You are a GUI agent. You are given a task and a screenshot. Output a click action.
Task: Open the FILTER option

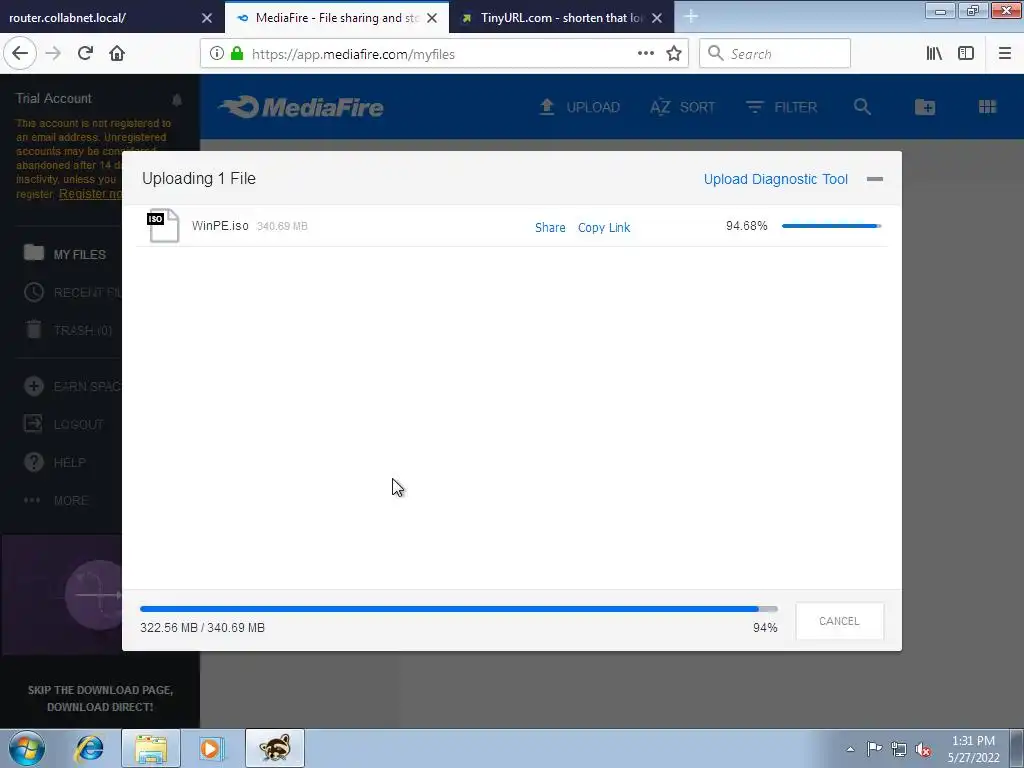coord(781,107)
